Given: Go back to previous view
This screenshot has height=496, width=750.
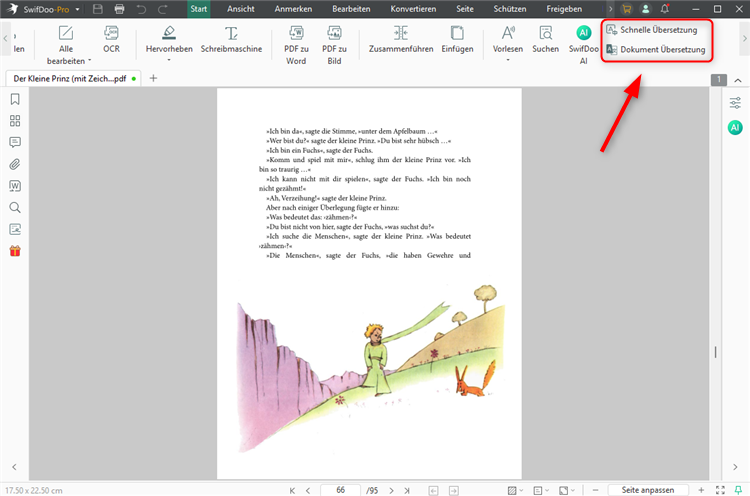Looking at the screenshot, I should click(x=433, y=490).
